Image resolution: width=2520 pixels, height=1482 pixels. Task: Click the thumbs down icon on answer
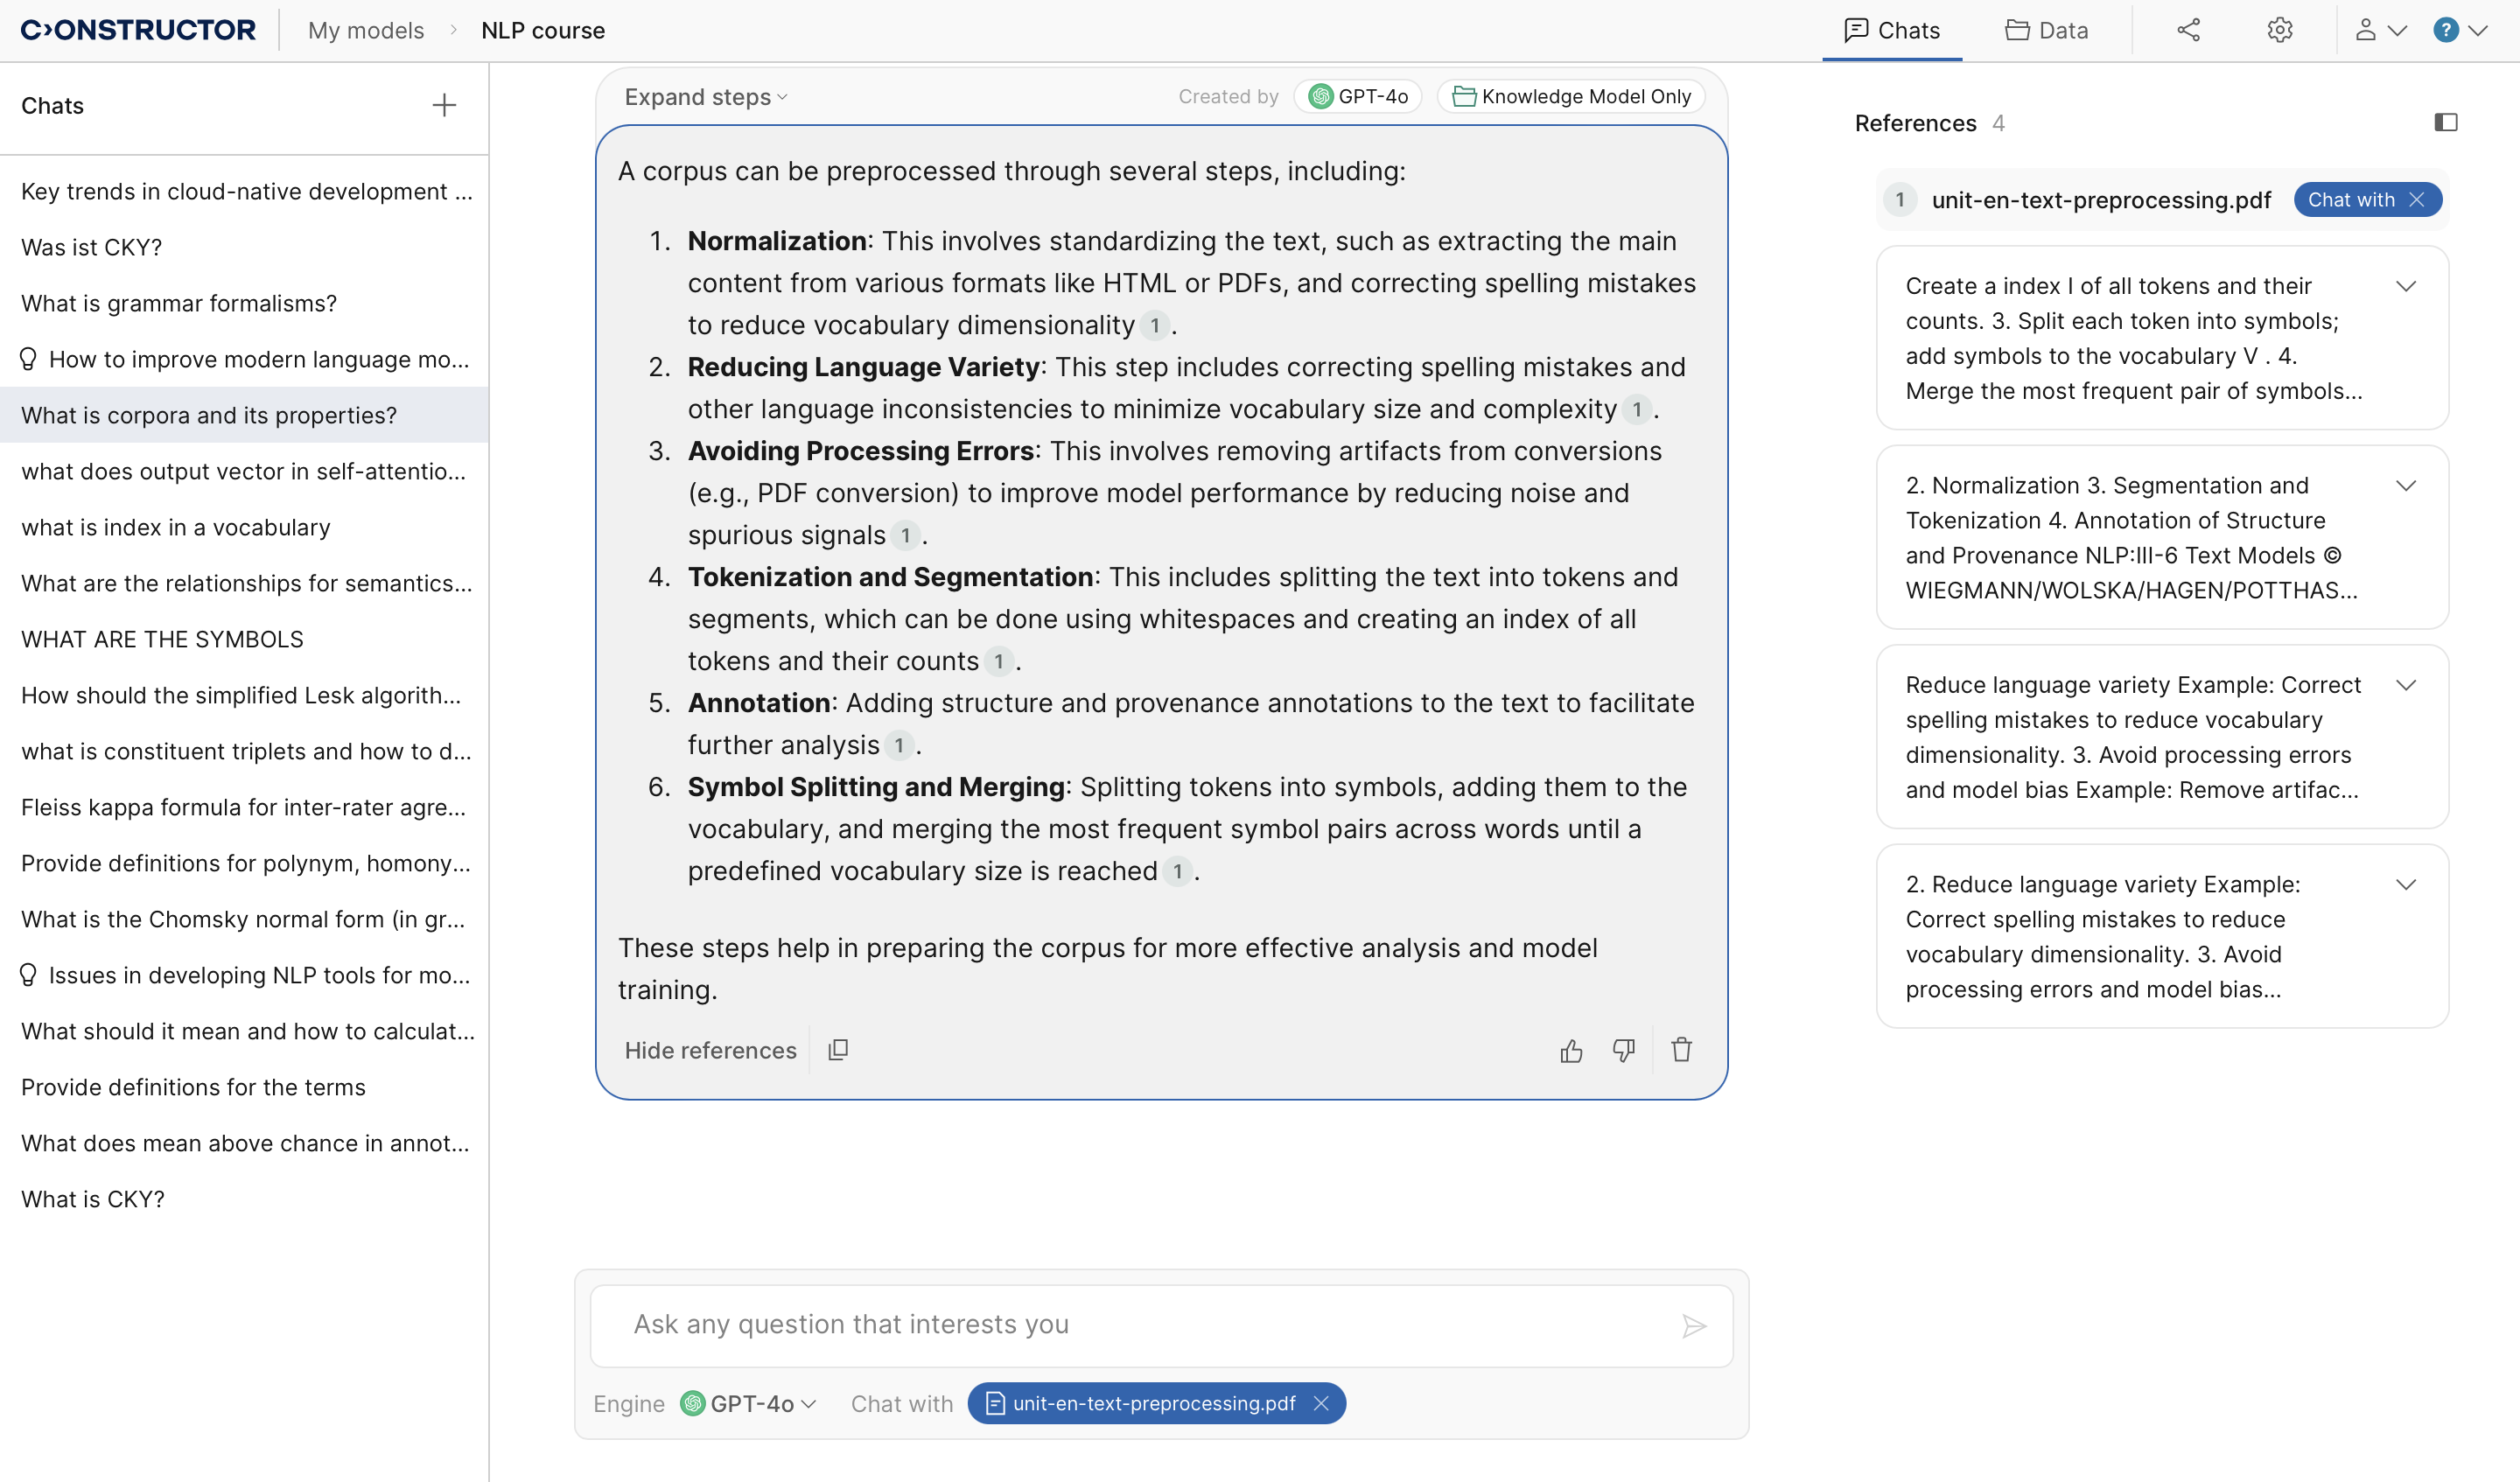coord(1624,1050)
